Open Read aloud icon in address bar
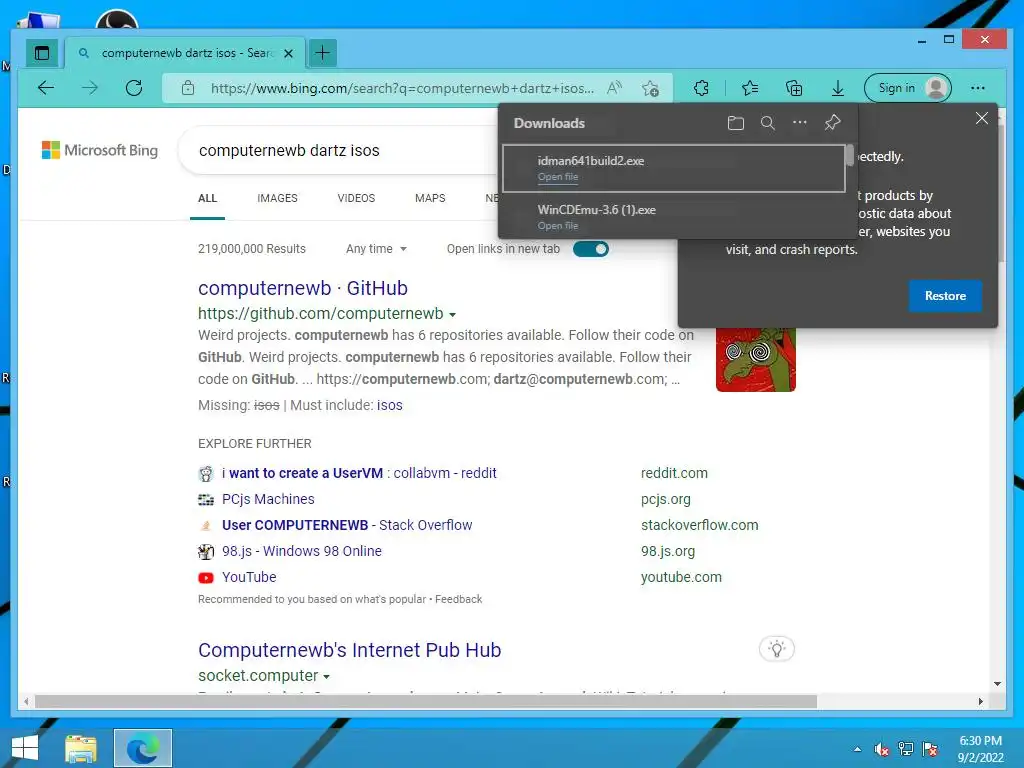The height and width of the screenshot is (768, 1024). (614, 88)
